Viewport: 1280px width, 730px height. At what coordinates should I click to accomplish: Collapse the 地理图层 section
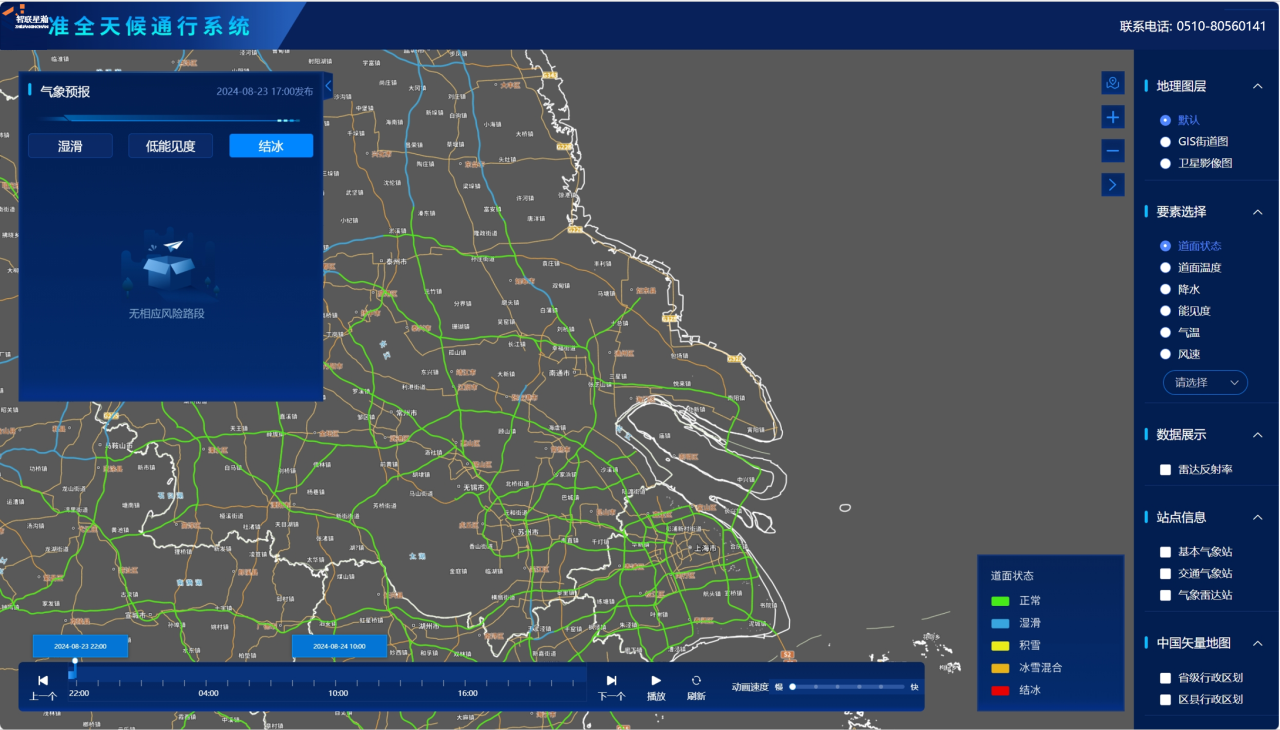[1258, 86]
